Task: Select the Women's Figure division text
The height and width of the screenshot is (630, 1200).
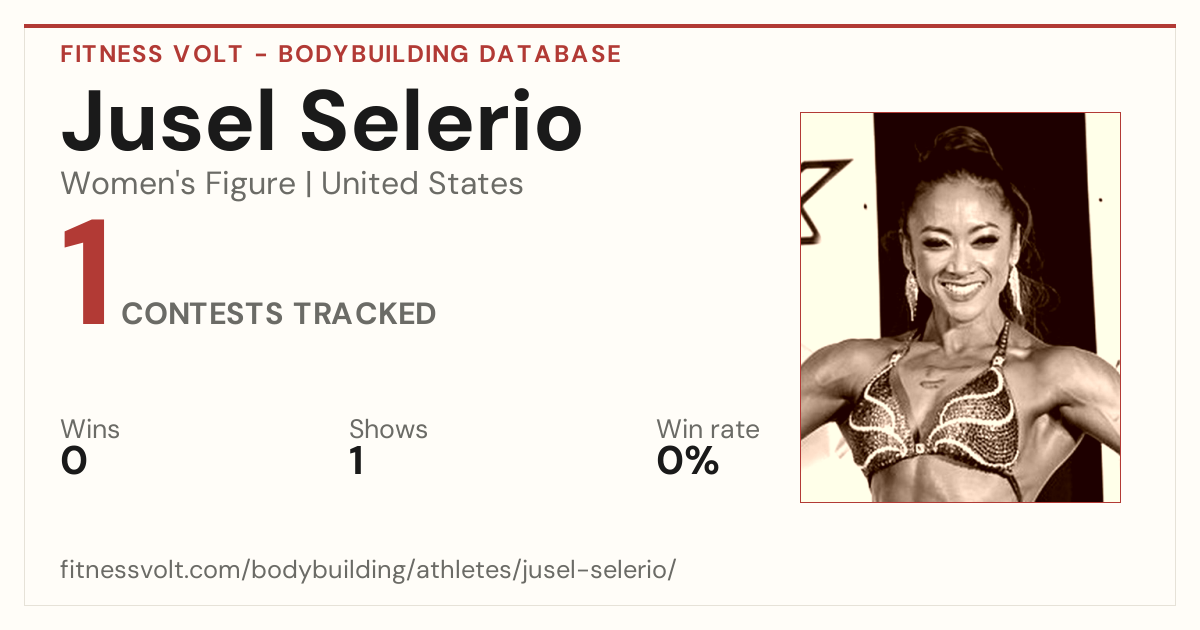Action: 178,184
